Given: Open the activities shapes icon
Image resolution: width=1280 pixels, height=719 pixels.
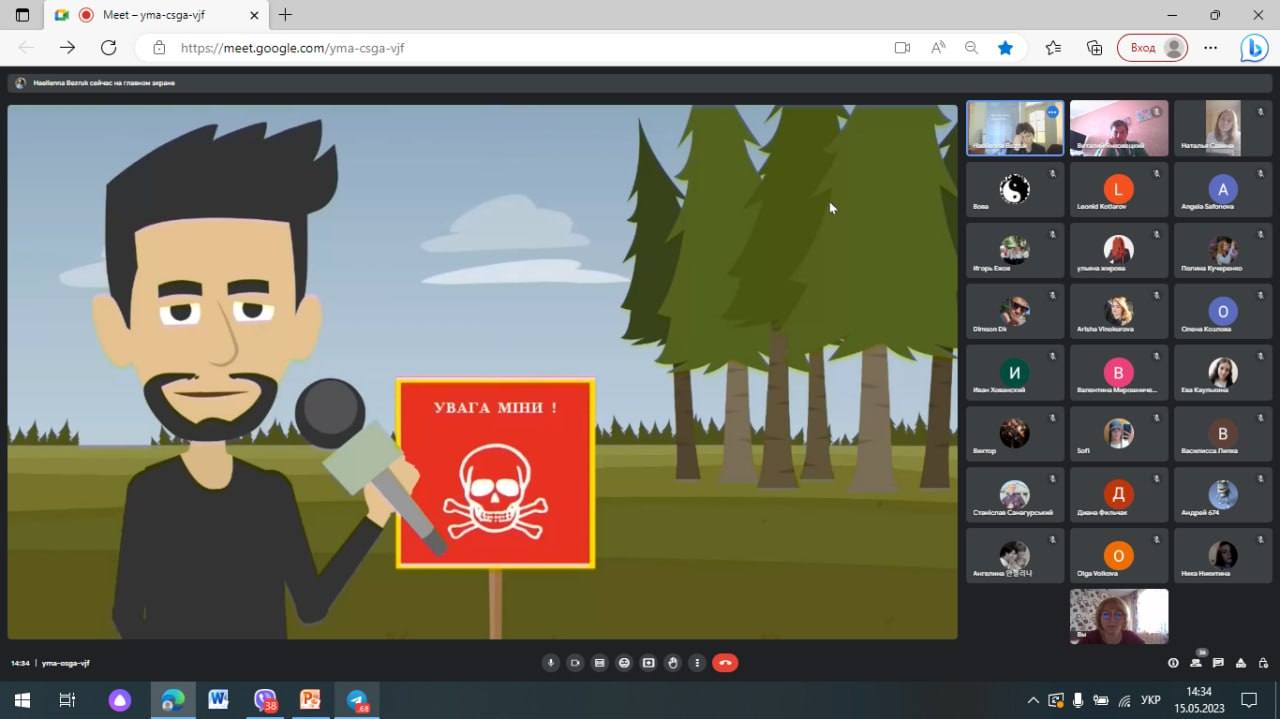Looking at the screenshot, I should pos(1241,663).
